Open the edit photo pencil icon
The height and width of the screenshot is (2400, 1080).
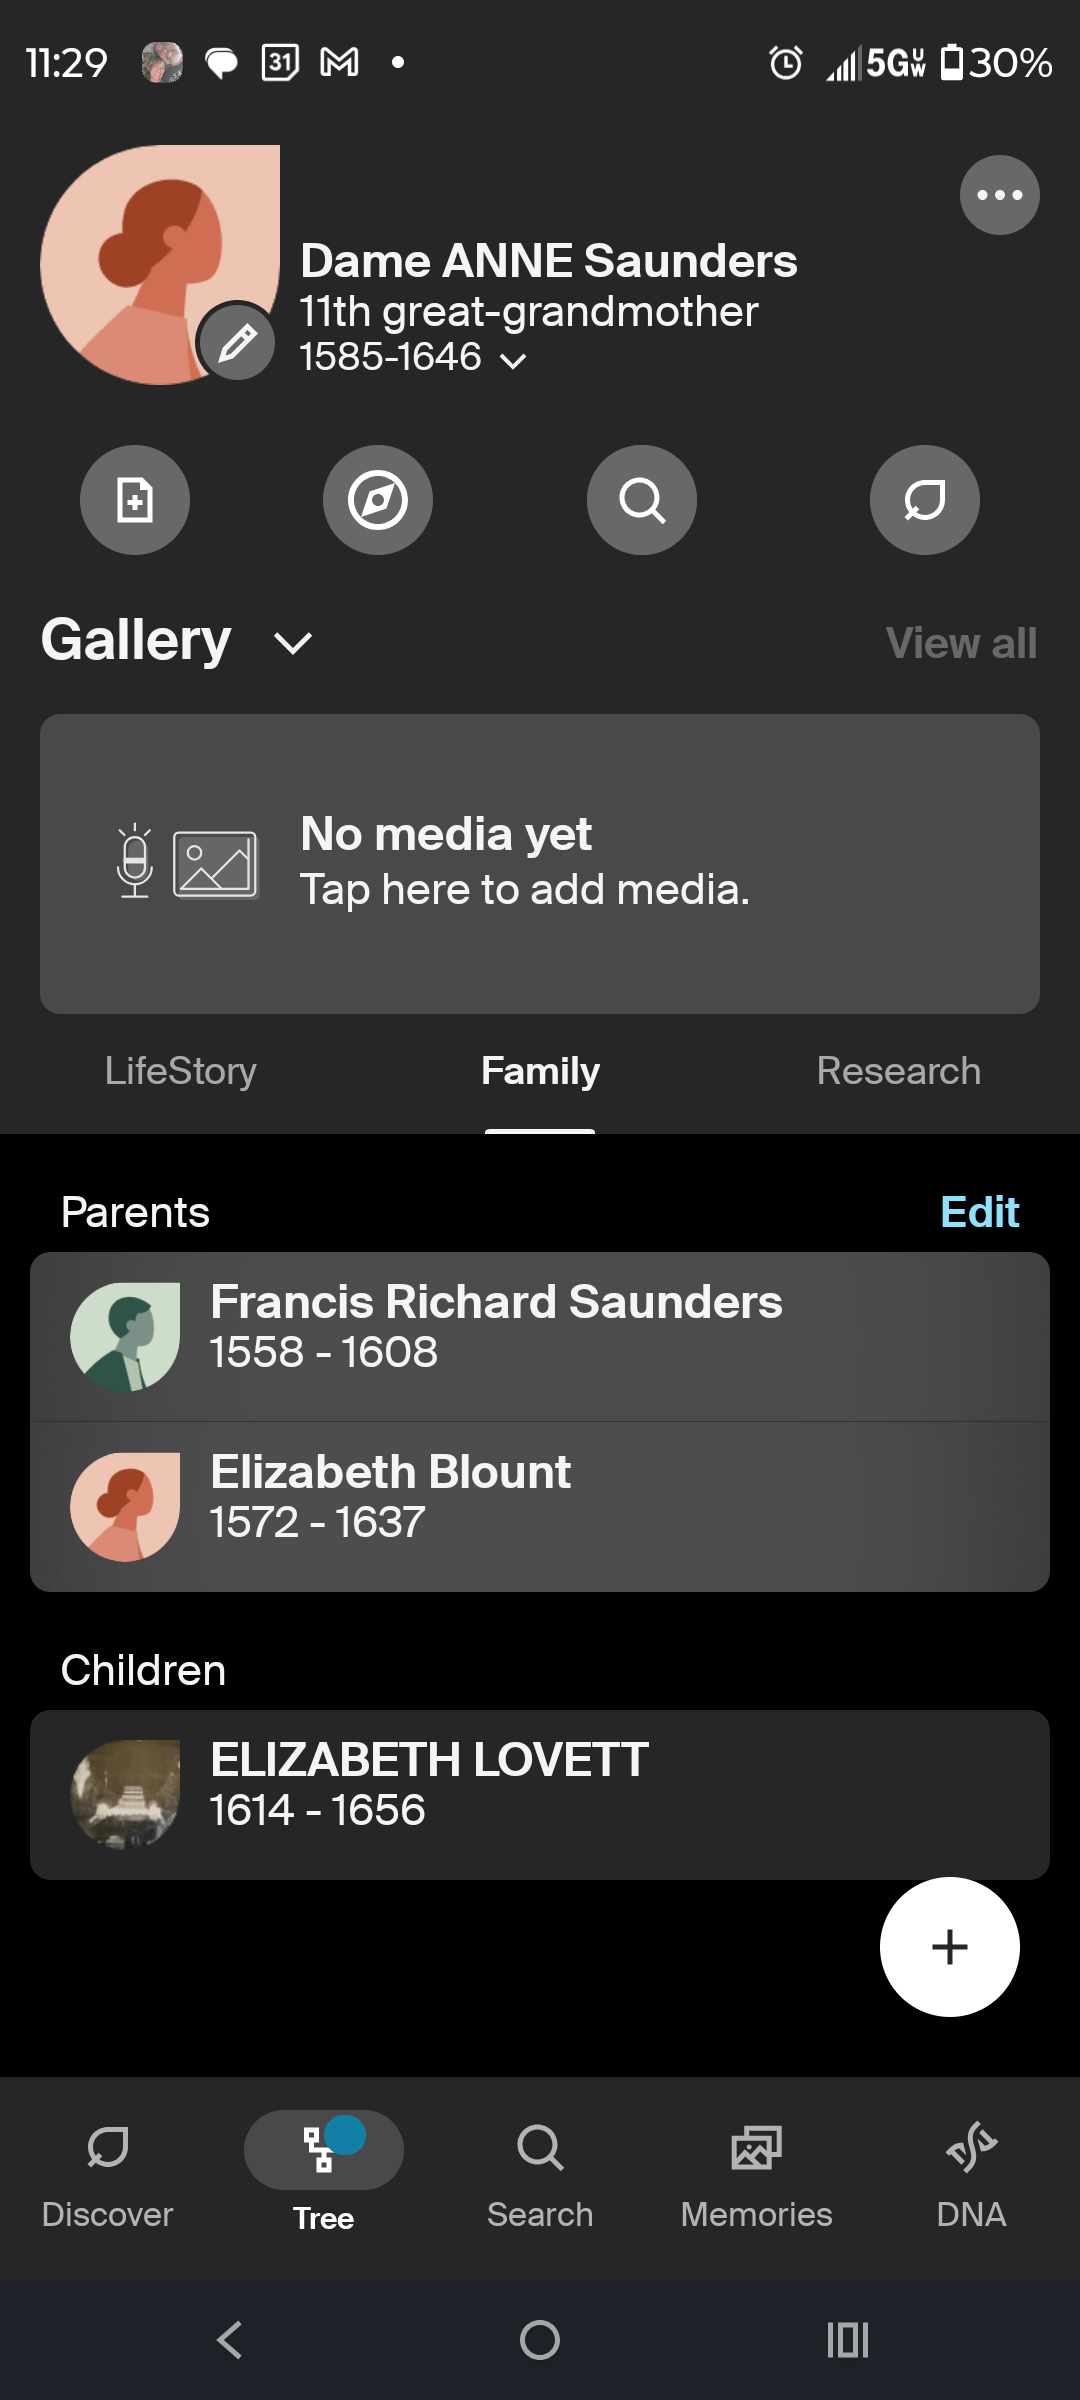[237, 341]
